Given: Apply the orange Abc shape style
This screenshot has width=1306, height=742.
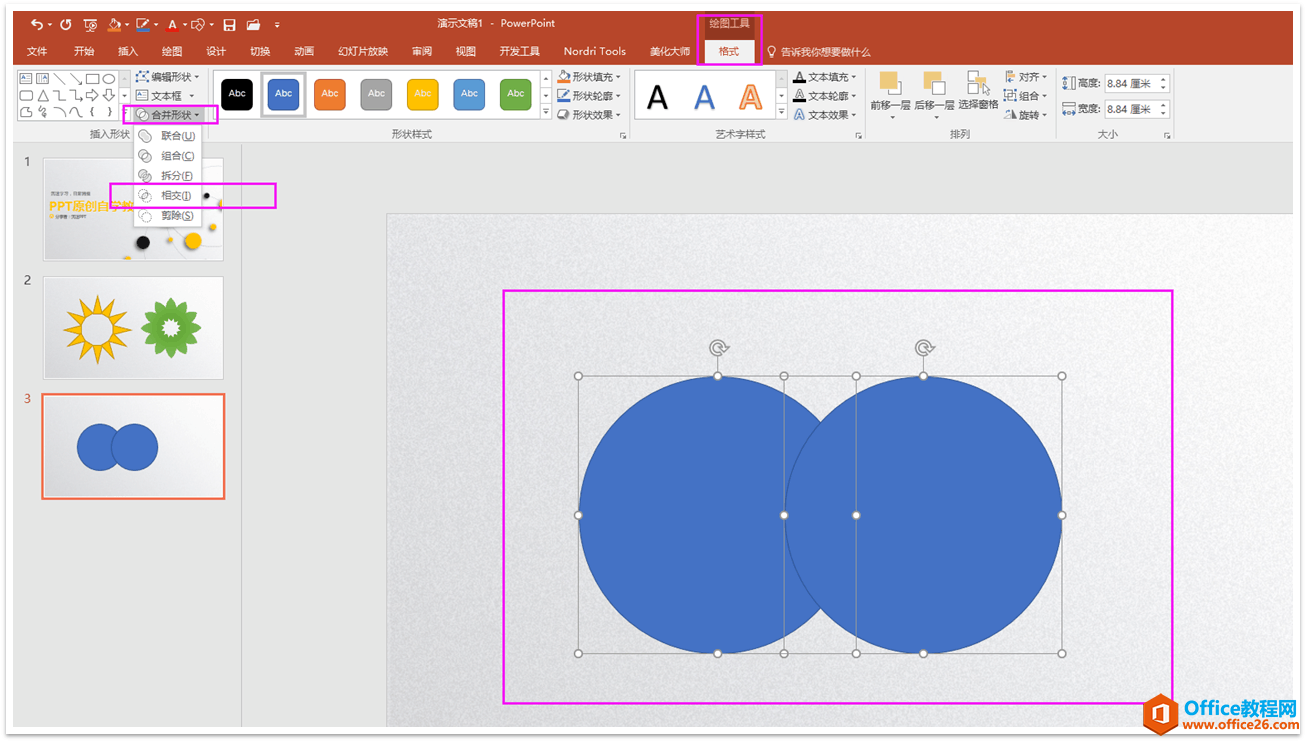Looking at the screenshot, I should click(x=330, y=94).
